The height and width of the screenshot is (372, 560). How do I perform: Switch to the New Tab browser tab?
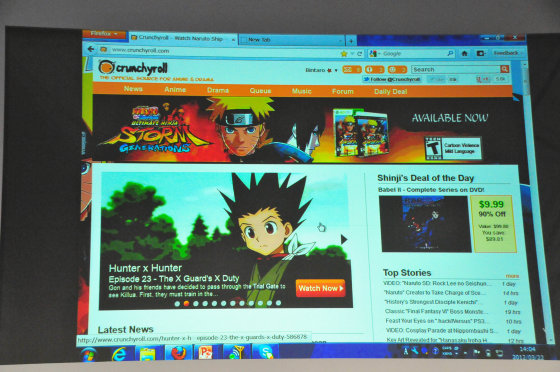pyautogui.click(x=291, y=40)
